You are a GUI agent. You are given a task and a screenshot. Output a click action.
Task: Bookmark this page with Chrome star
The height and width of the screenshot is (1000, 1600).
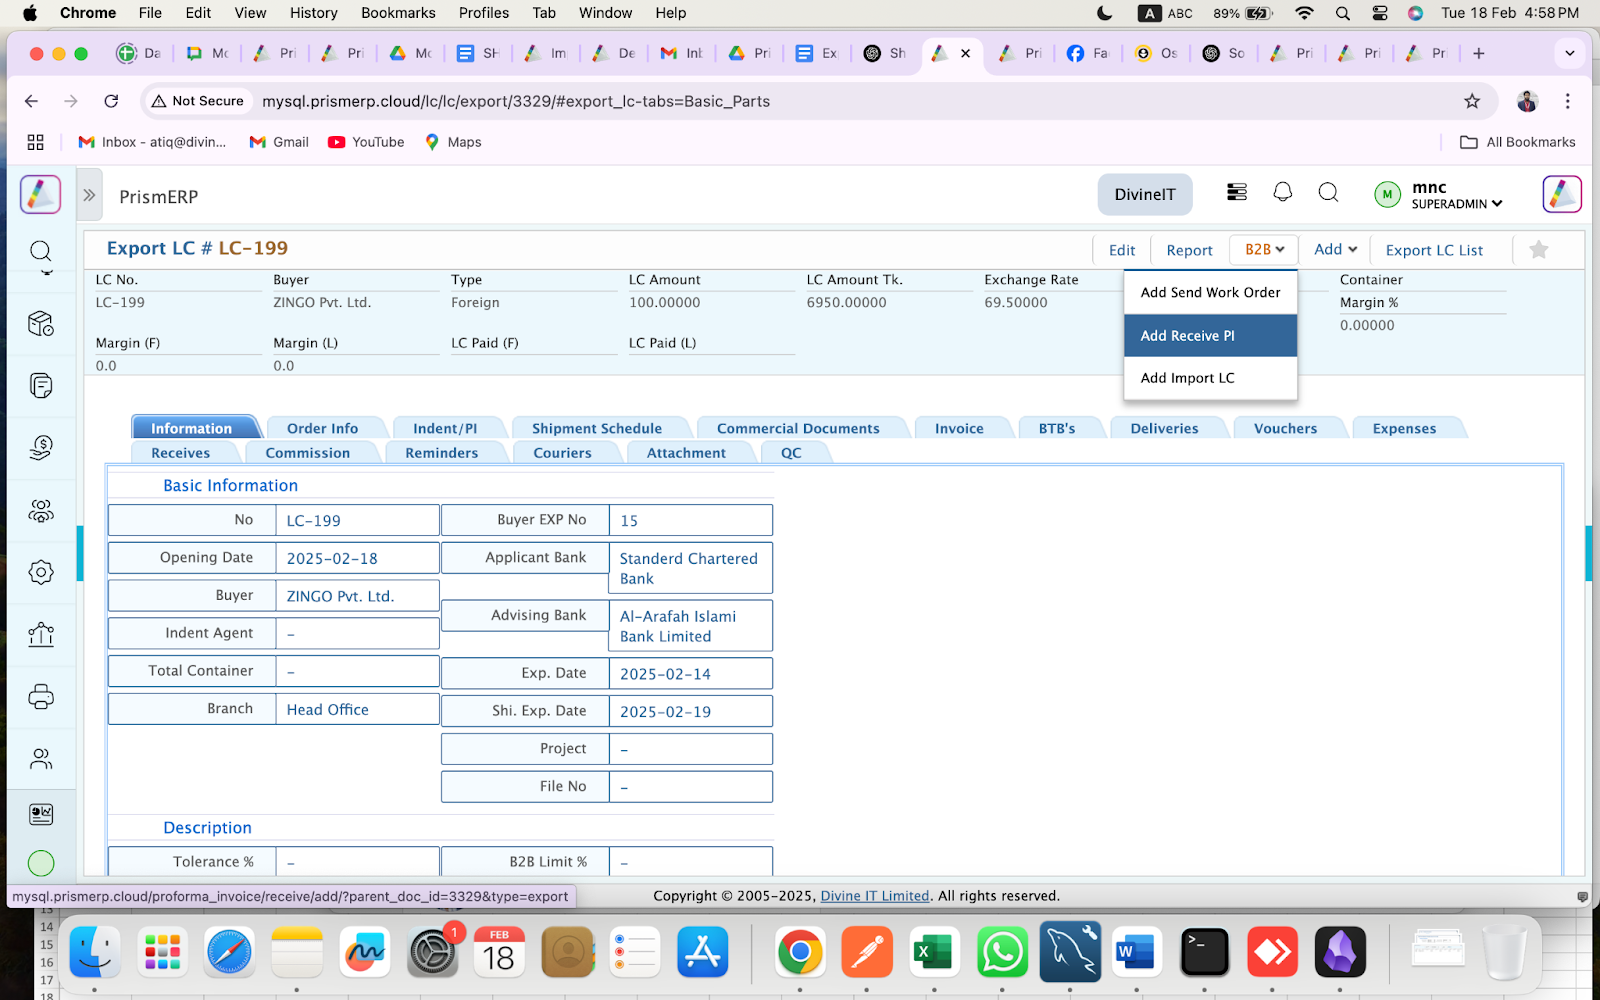1472,101
